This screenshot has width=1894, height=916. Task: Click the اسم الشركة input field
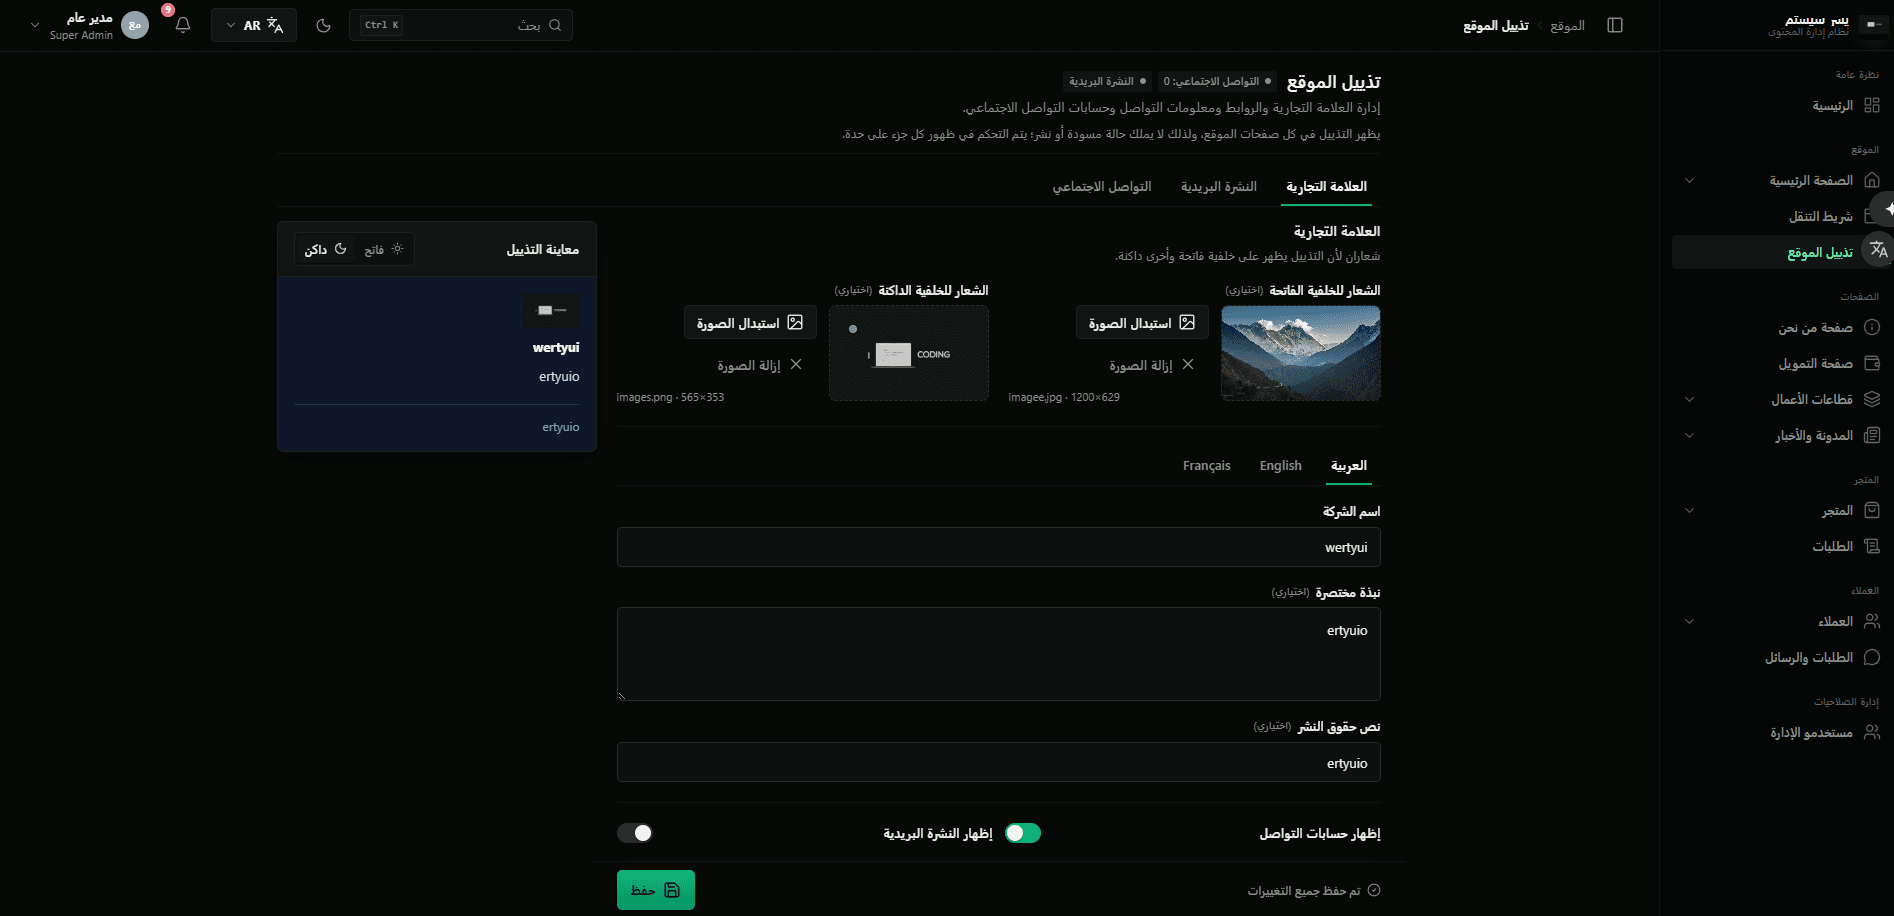[x=998, y=547]
